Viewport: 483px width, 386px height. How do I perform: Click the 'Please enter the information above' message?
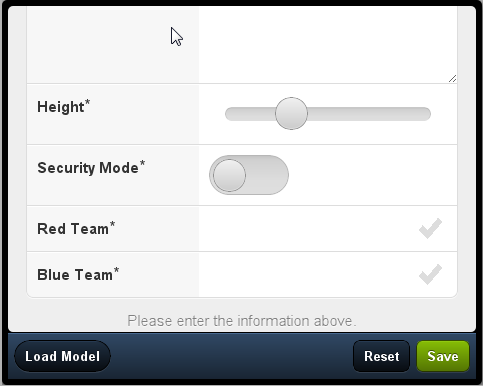click(242, 321)
